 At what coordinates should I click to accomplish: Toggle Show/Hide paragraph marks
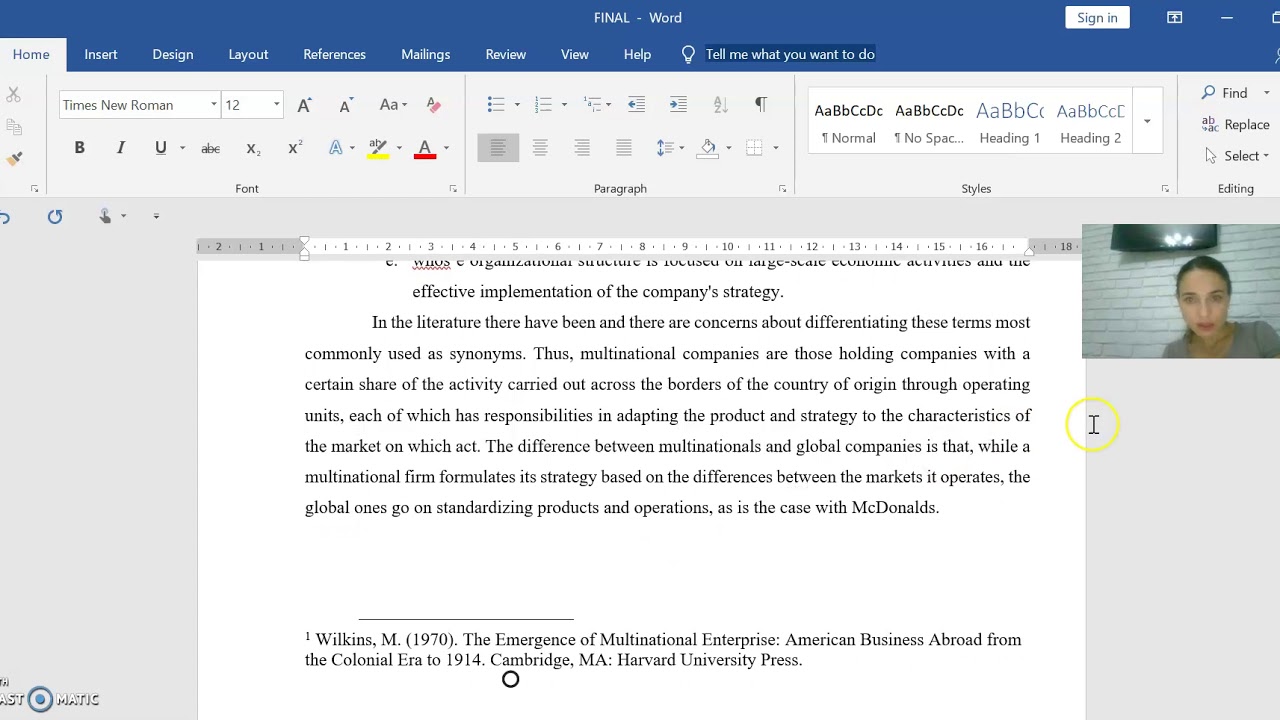761,104
